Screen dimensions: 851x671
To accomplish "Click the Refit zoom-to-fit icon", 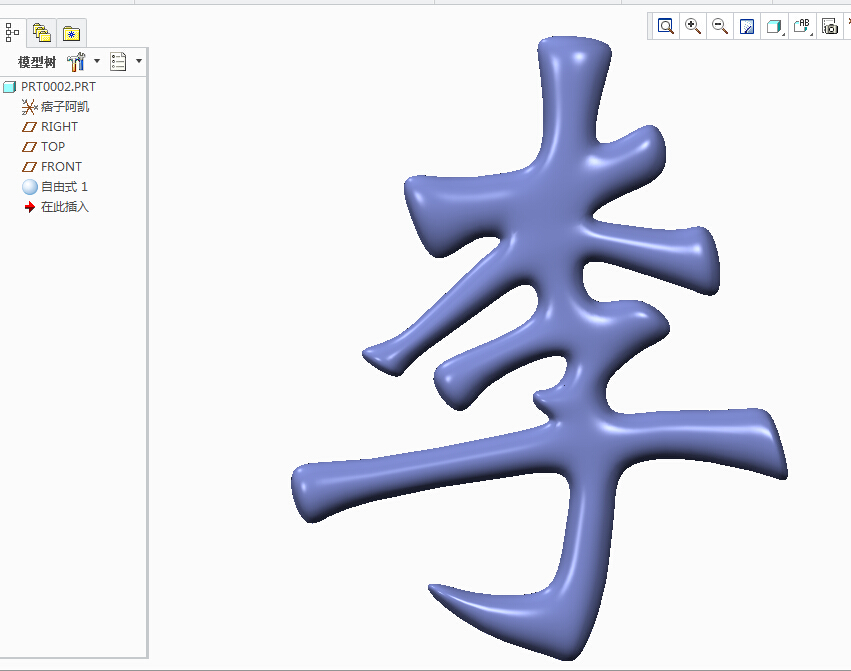I will (666, 27).
